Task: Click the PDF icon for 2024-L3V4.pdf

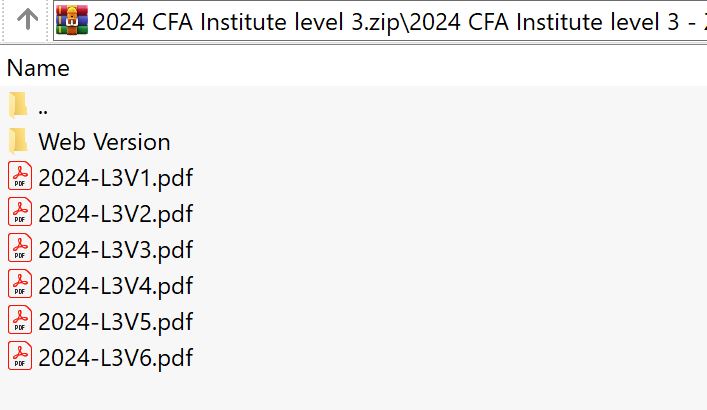Action: (19, 285)
